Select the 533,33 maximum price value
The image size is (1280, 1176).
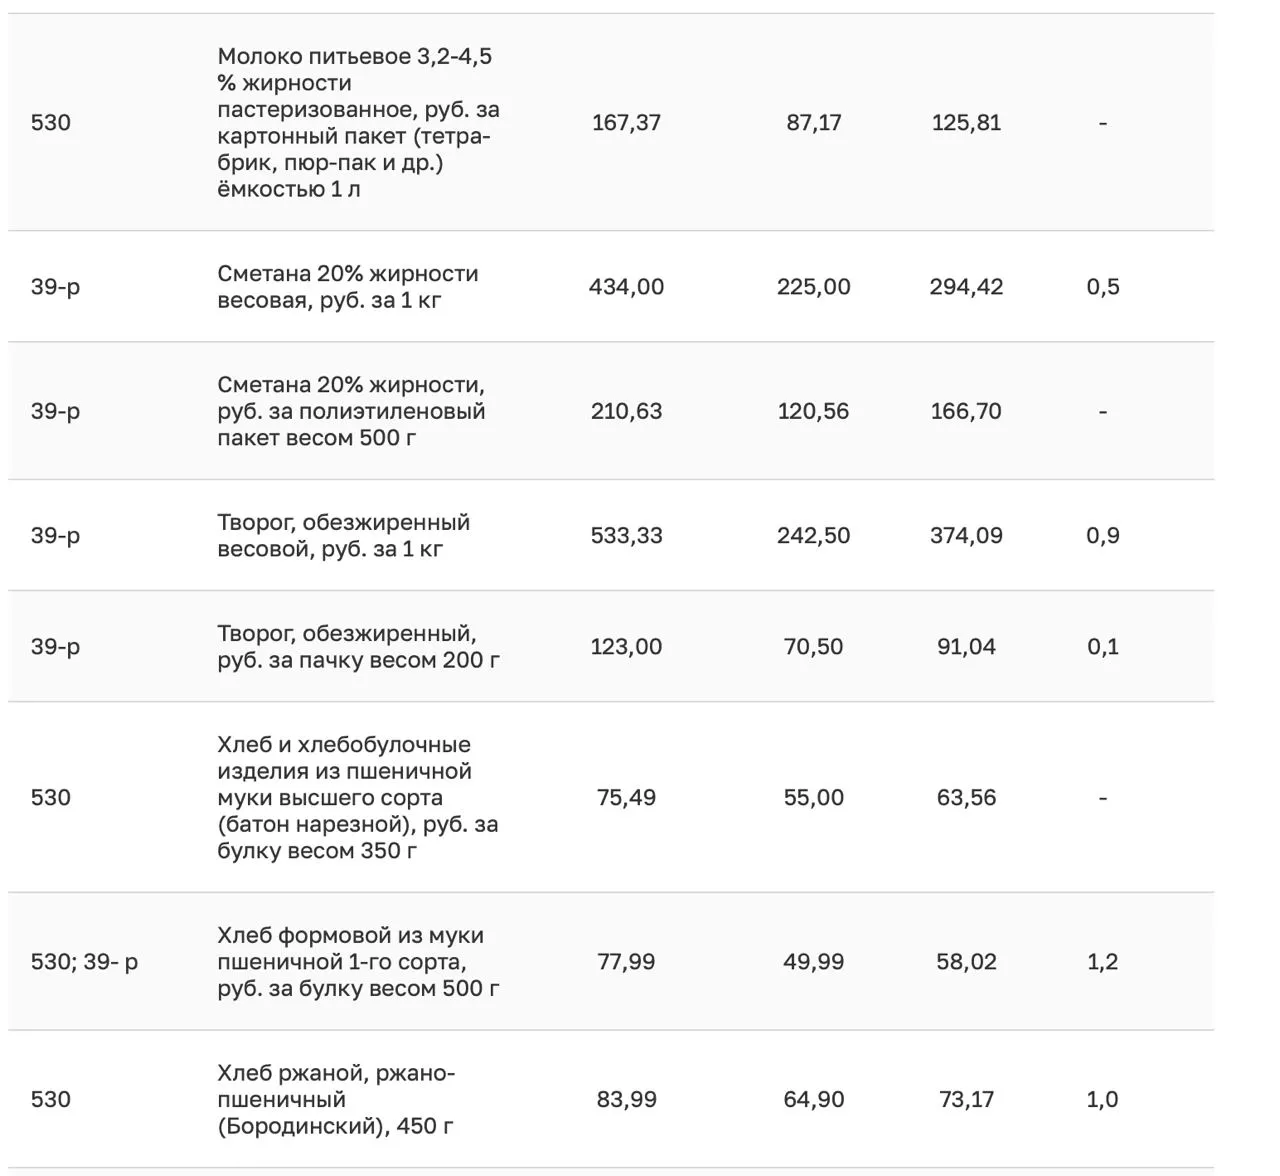coord(626,535)
